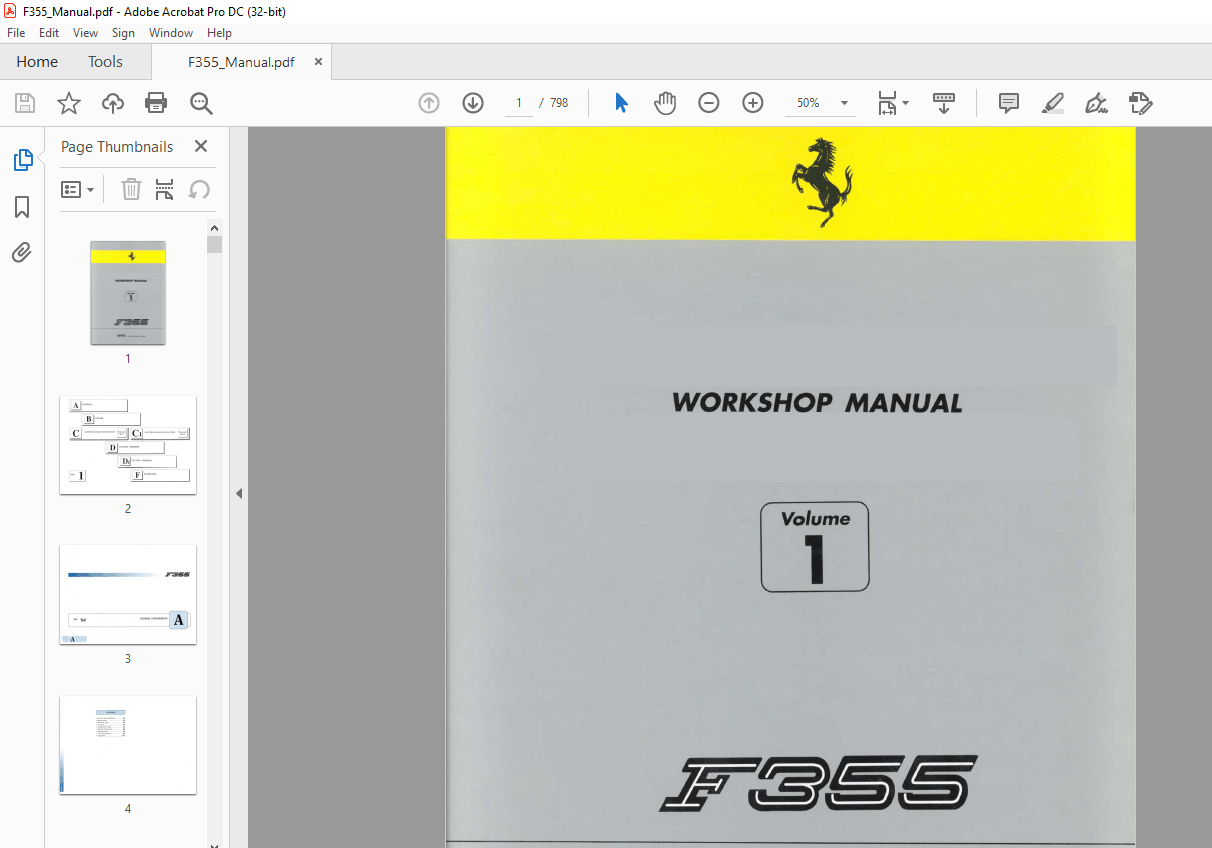This screenshot has height=848, width=1212.
Task: Add a sticky note comment
Action: point(1009,103)
